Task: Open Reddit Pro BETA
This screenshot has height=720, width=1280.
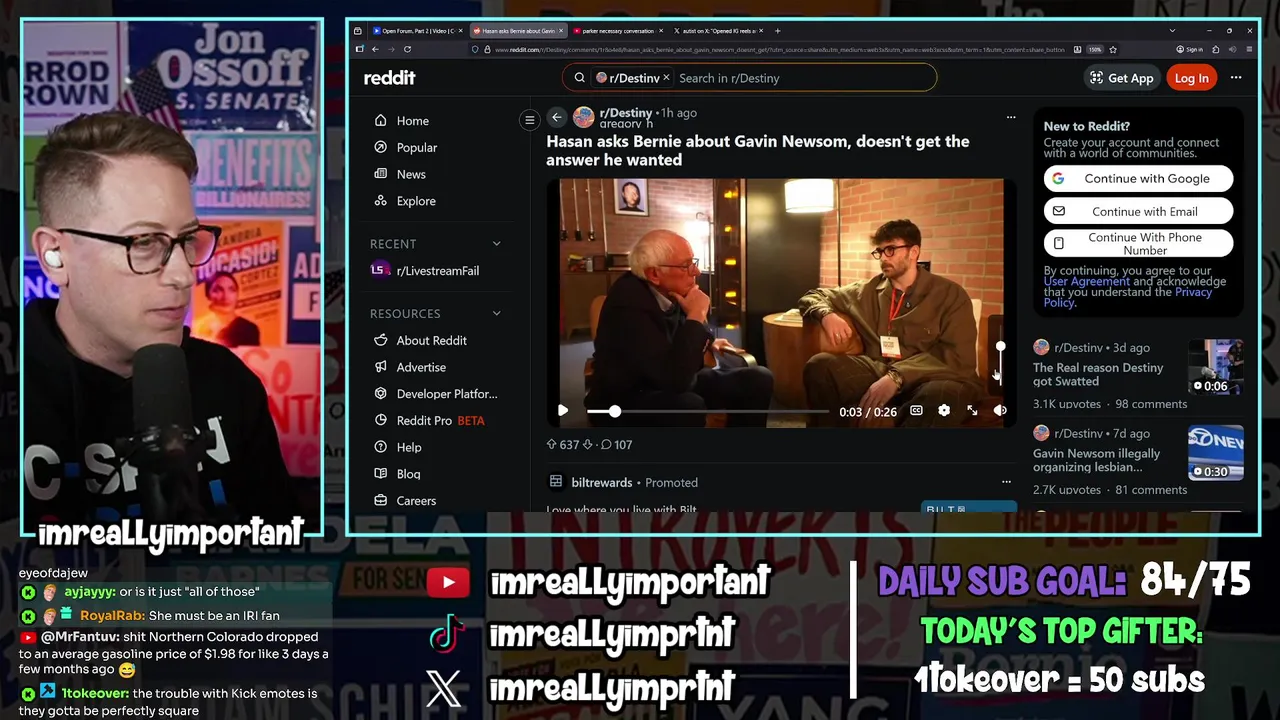Action: click(x=440, y=421)
